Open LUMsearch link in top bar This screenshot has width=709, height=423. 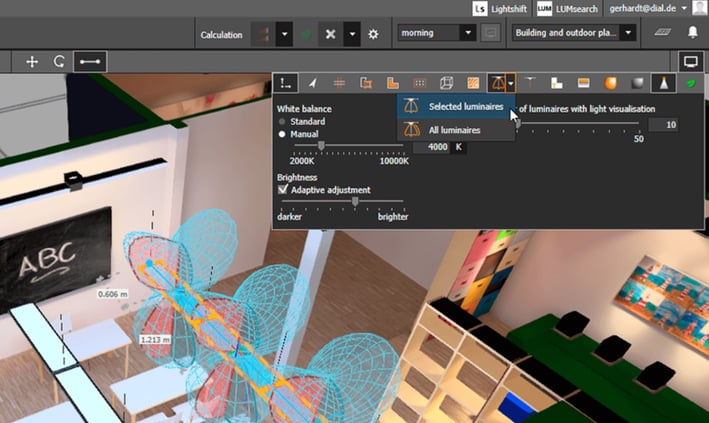[x=568, y=8]
